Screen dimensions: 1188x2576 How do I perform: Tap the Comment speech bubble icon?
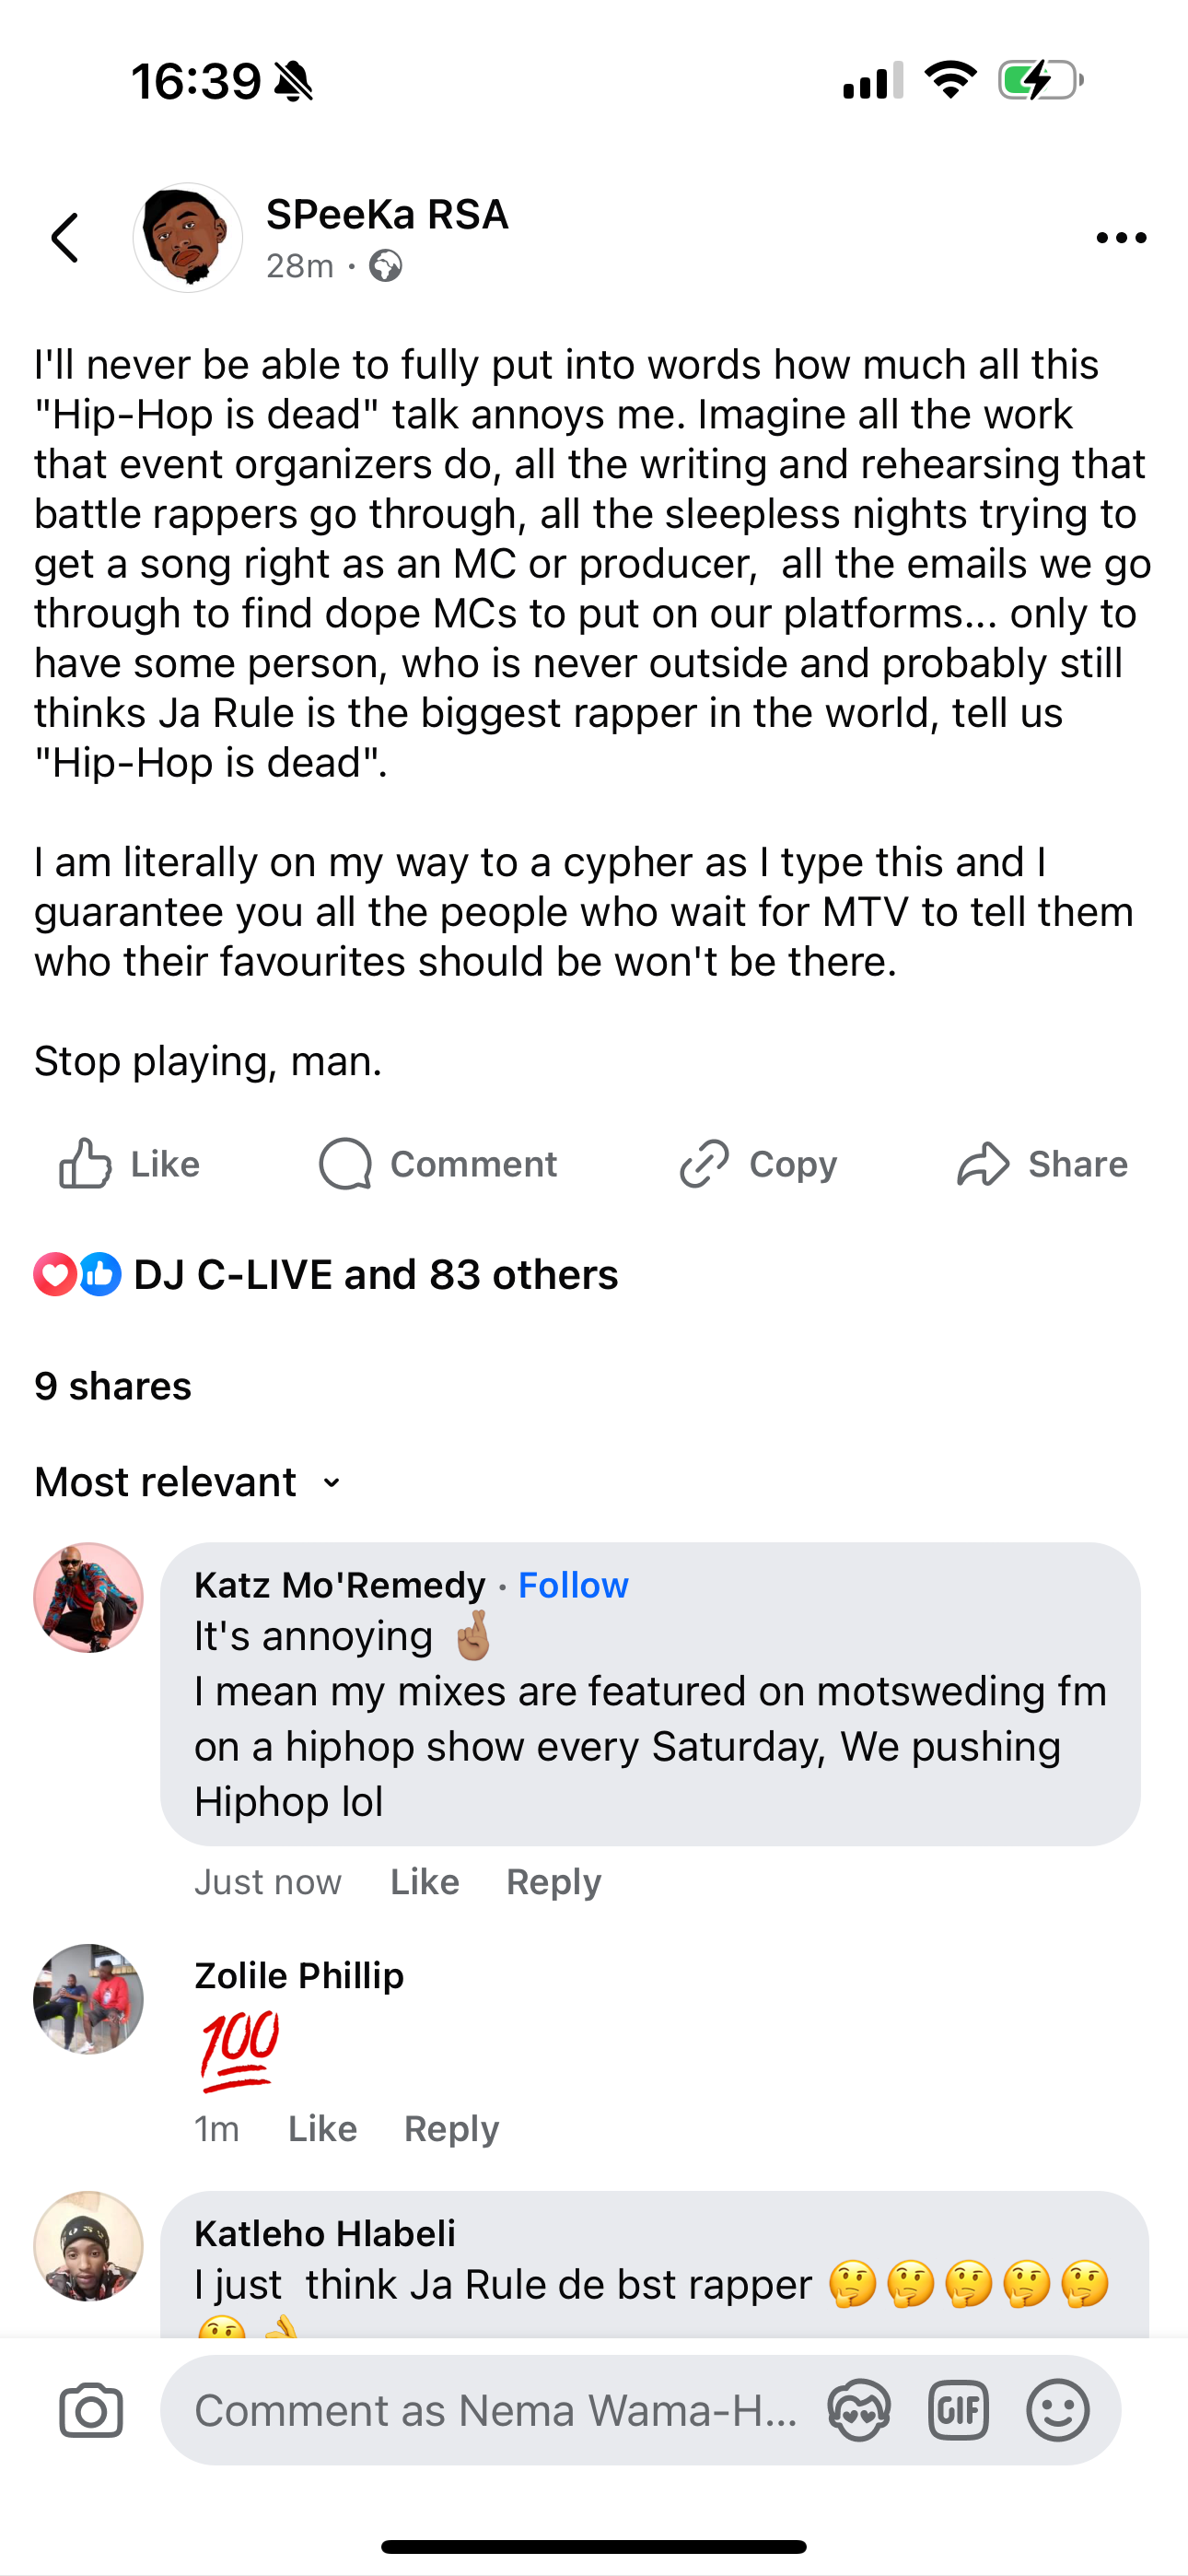pos(345,1164)
